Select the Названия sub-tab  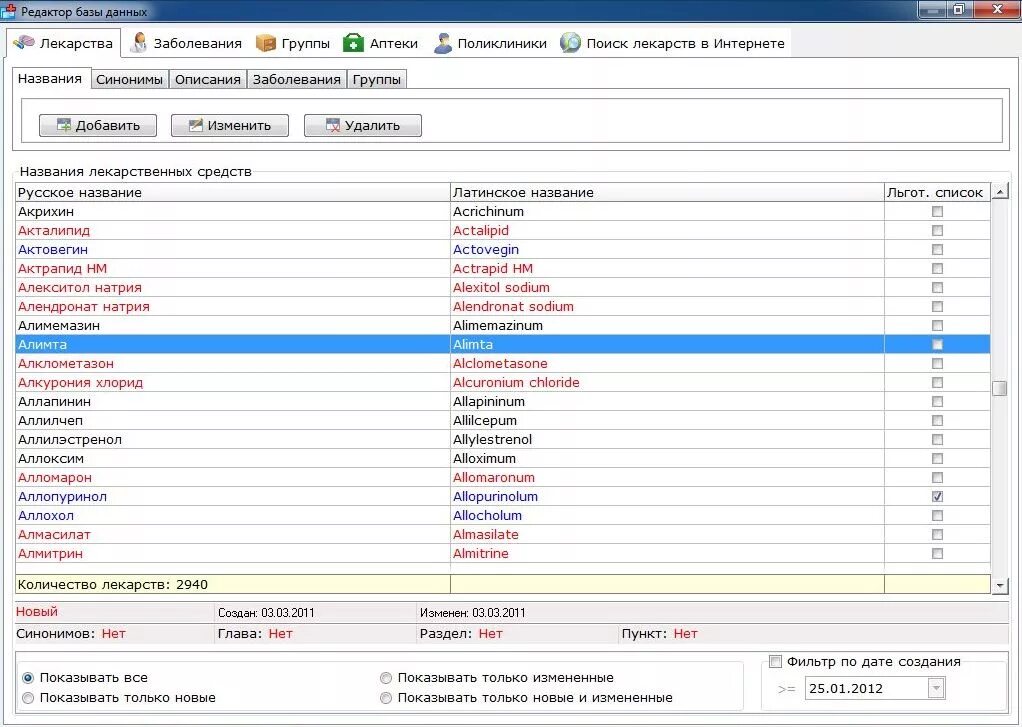(x=50, y=79)
